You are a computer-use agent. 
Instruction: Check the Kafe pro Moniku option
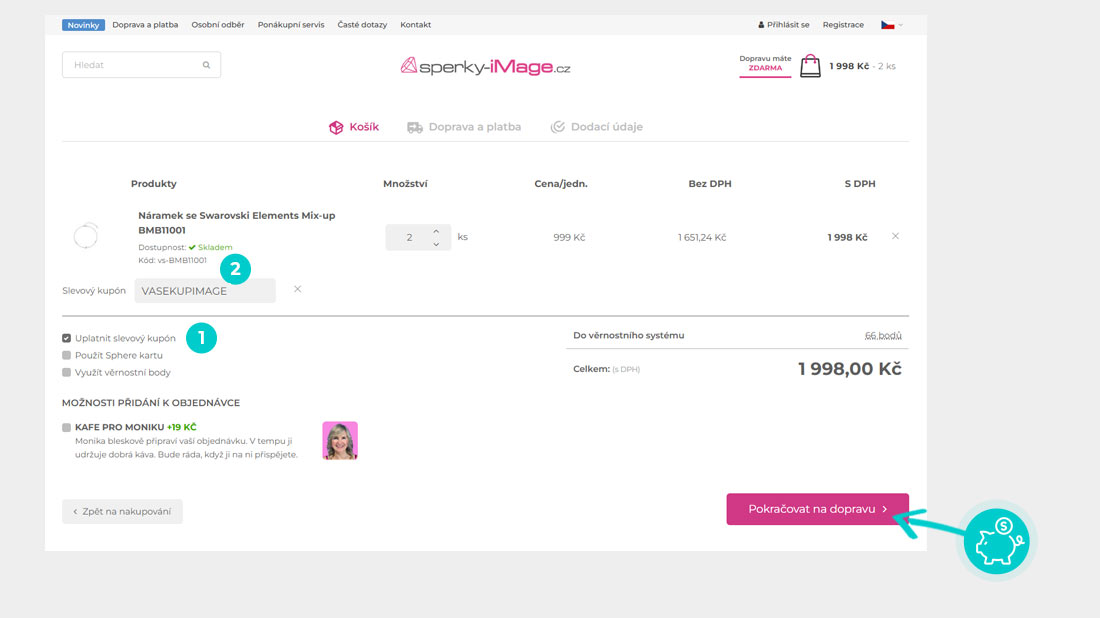pos(67,427)
